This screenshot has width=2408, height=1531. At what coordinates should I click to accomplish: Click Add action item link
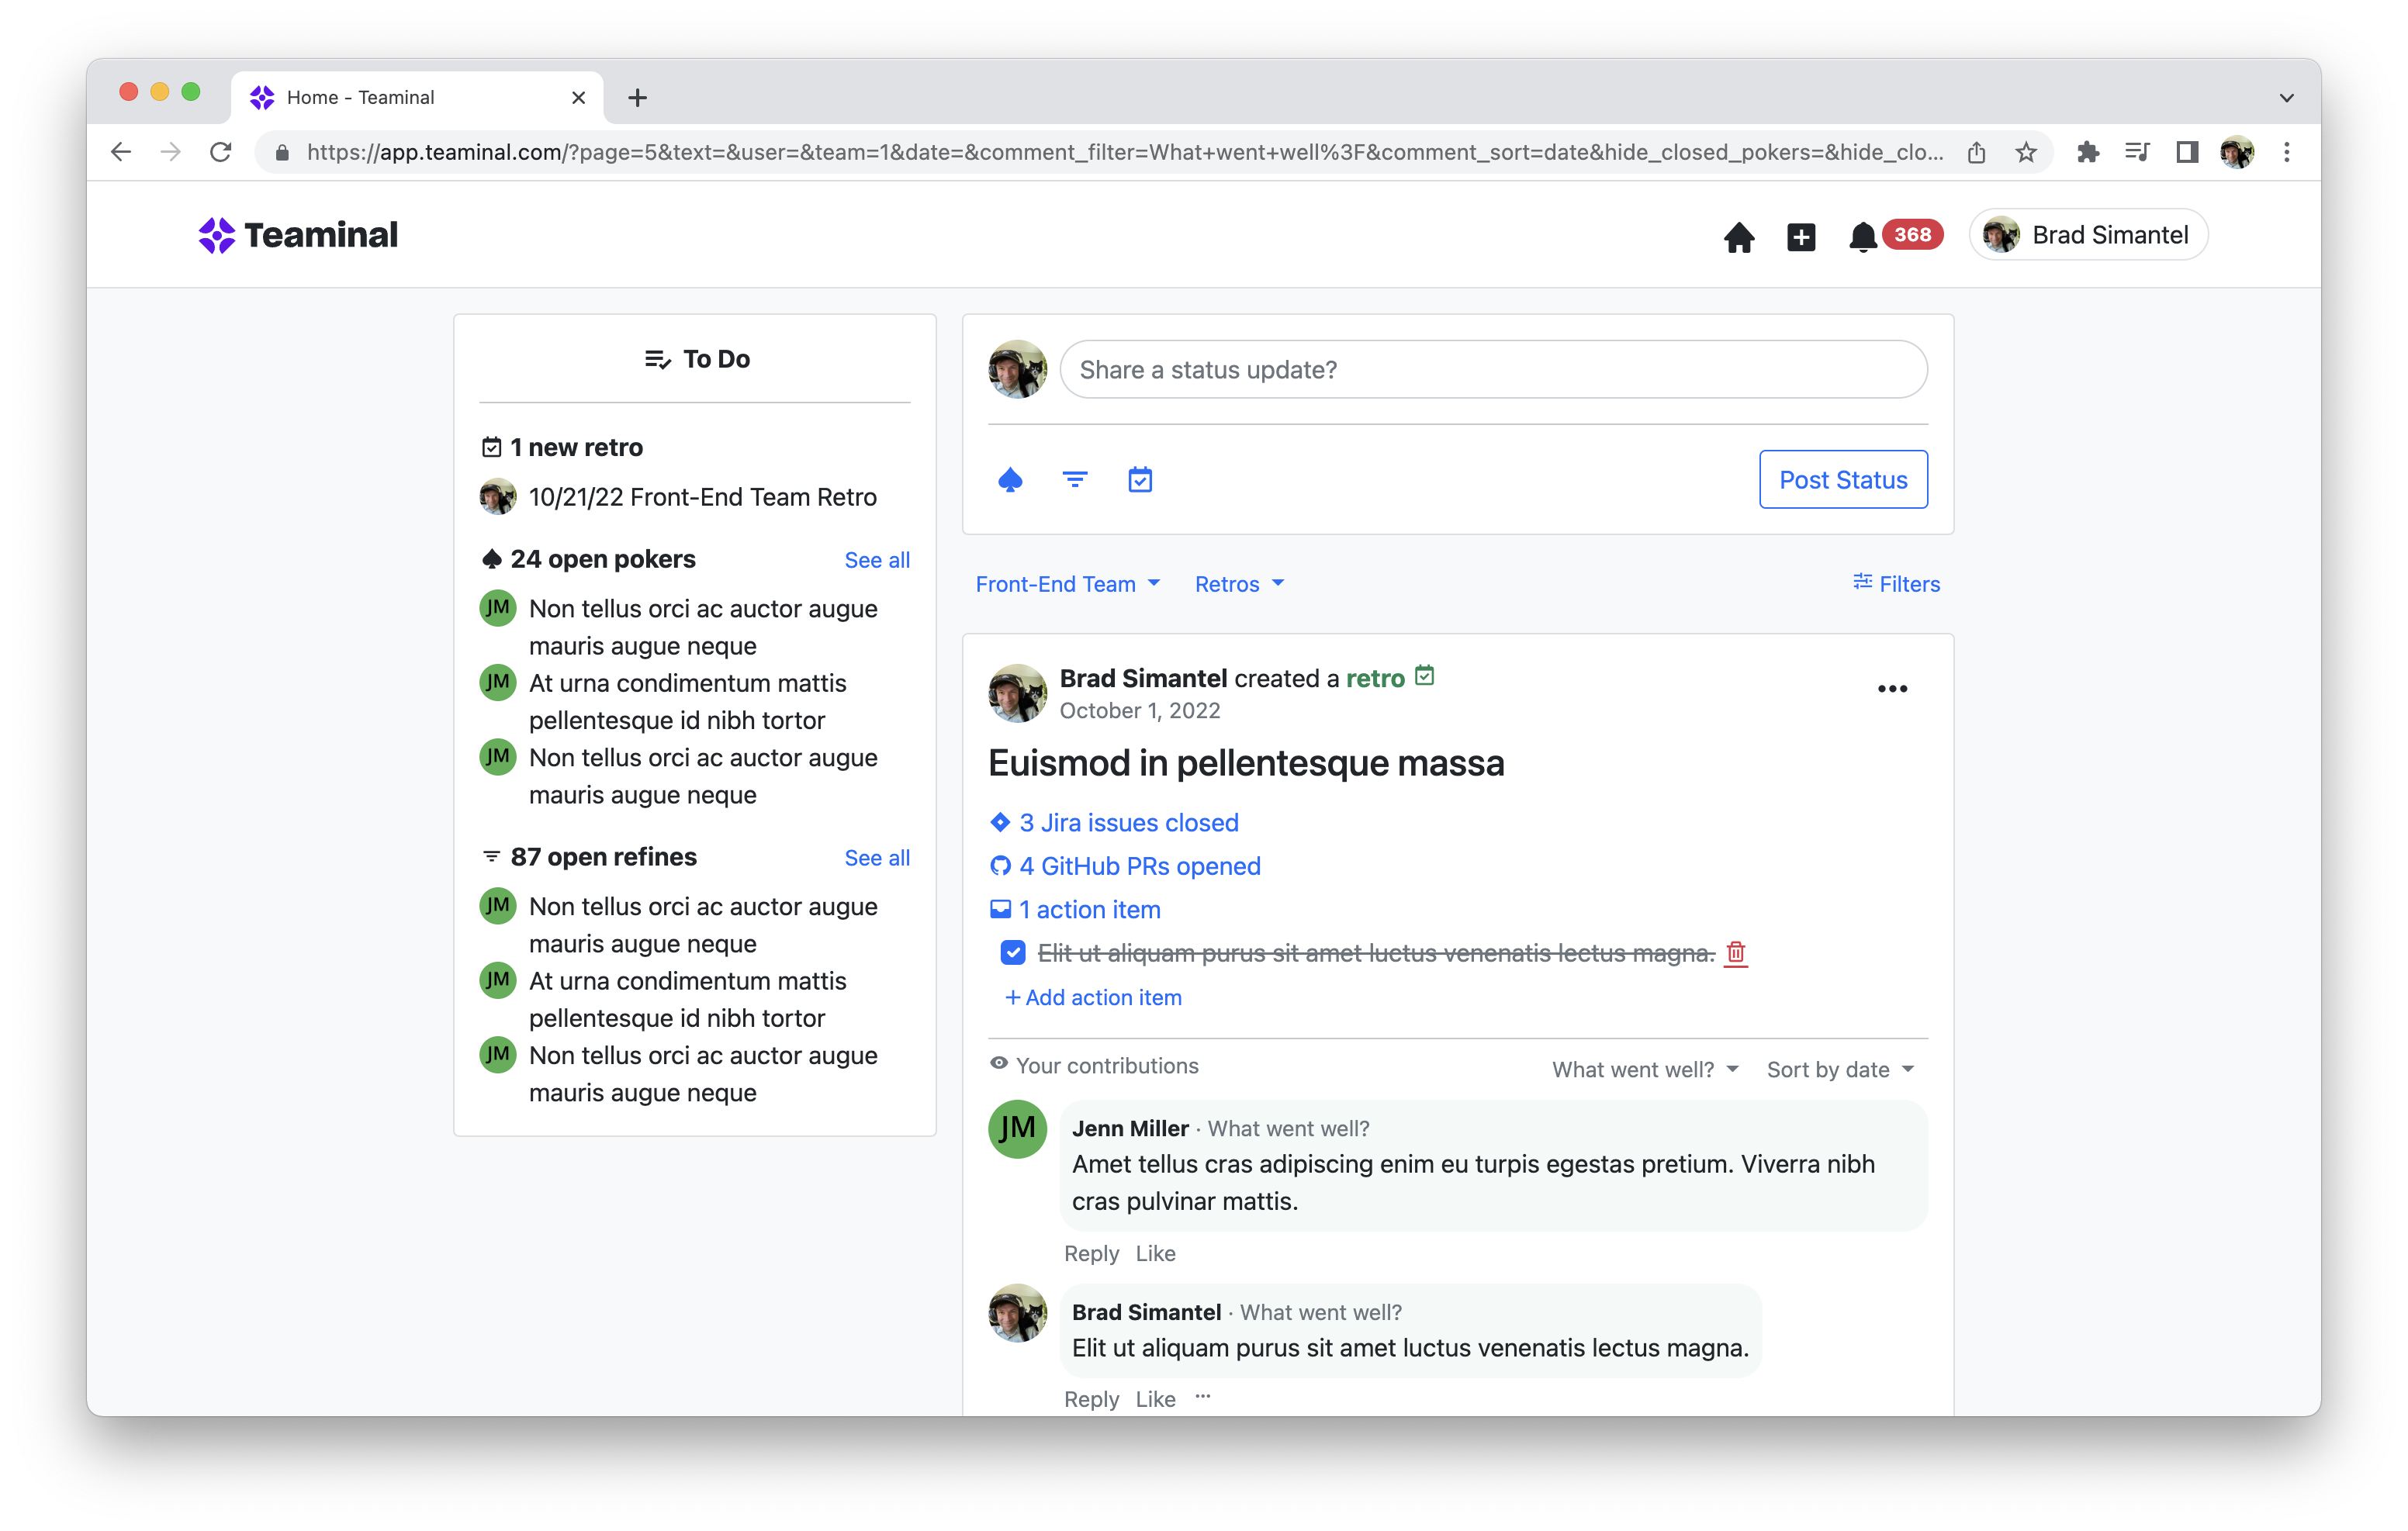[1093, 997]
